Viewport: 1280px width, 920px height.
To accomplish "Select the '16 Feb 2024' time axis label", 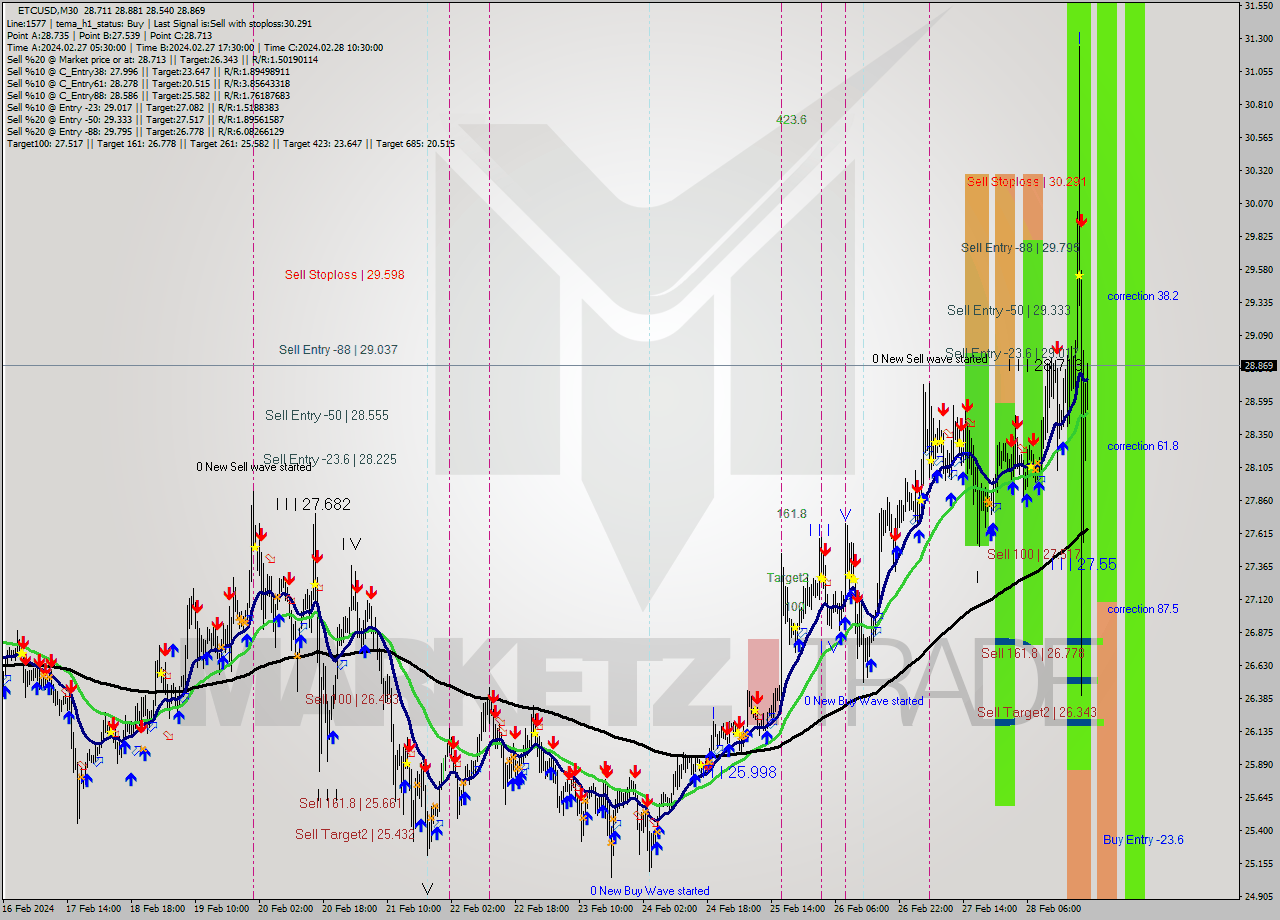I will 28,909.
